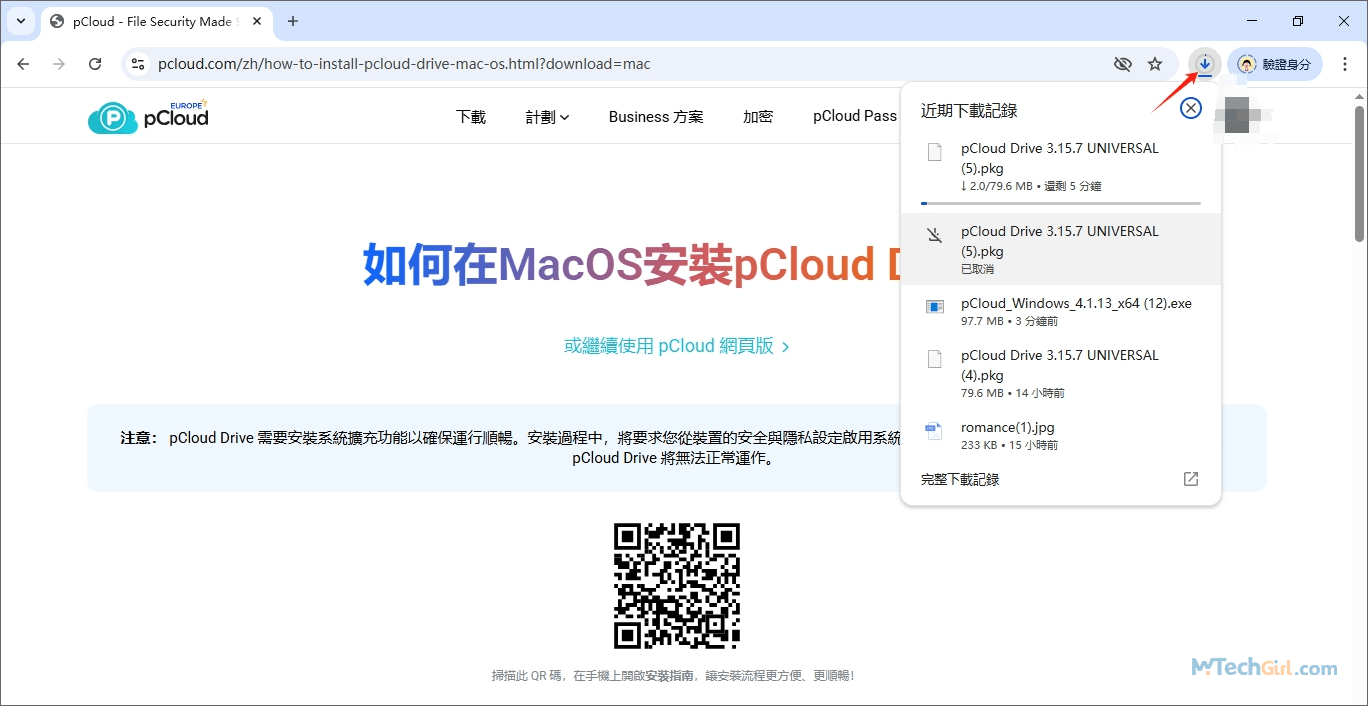Open the Business 方案 menu item
Viewport: 1368px width, 706px height.
(656, 116)
